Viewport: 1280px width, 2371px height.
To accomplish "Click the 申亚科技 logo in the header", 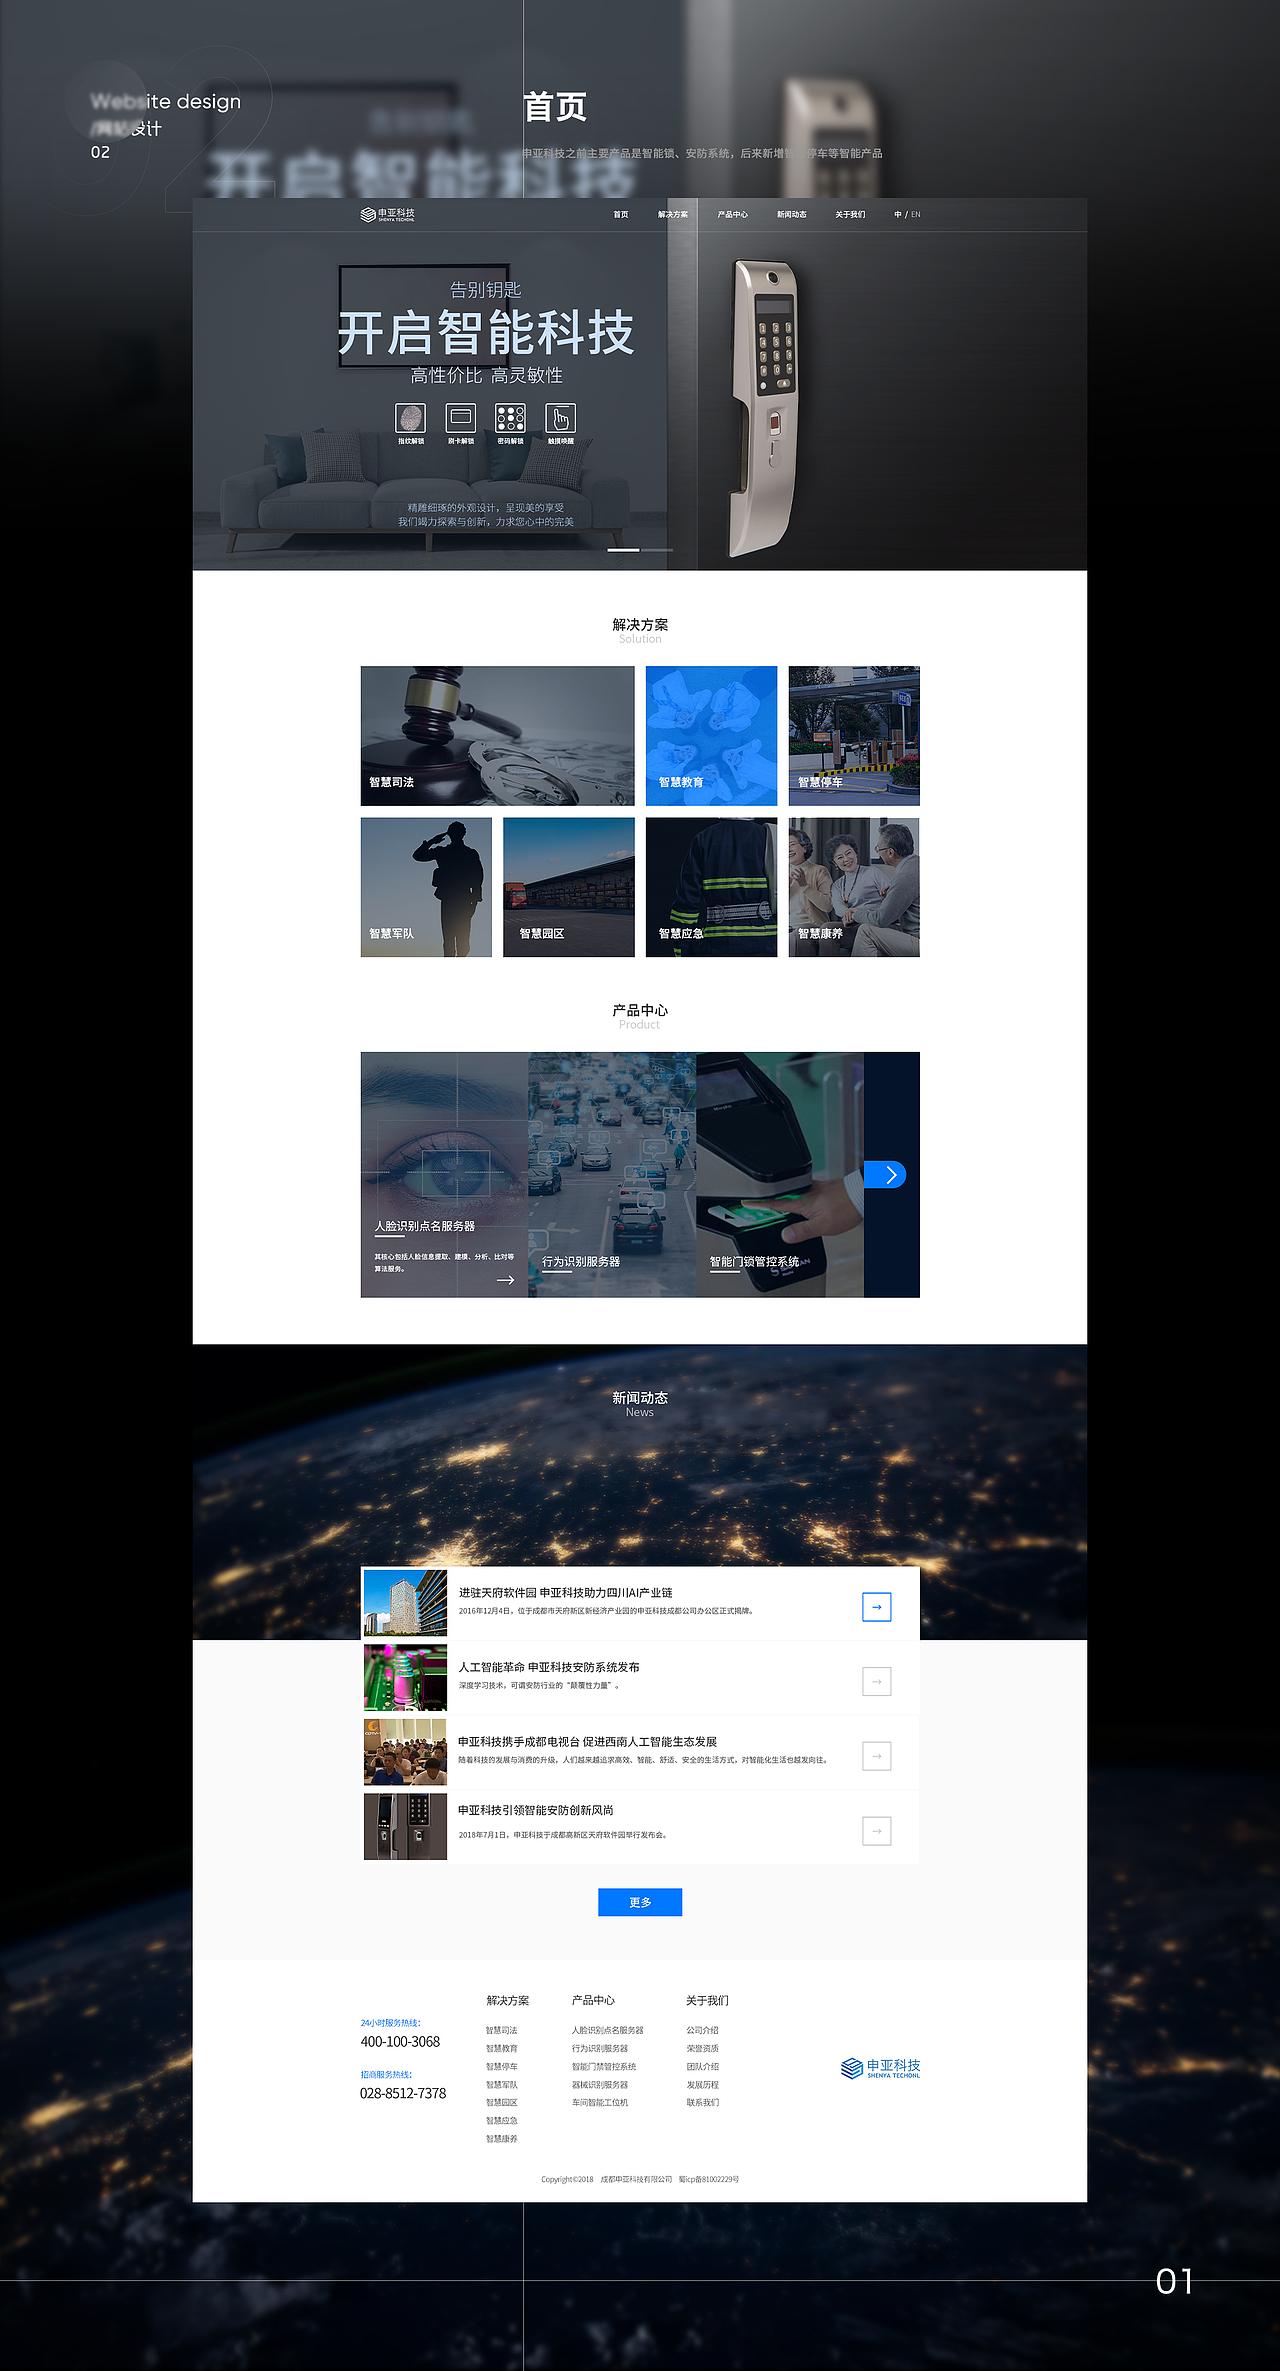I will tap(388, 214).
